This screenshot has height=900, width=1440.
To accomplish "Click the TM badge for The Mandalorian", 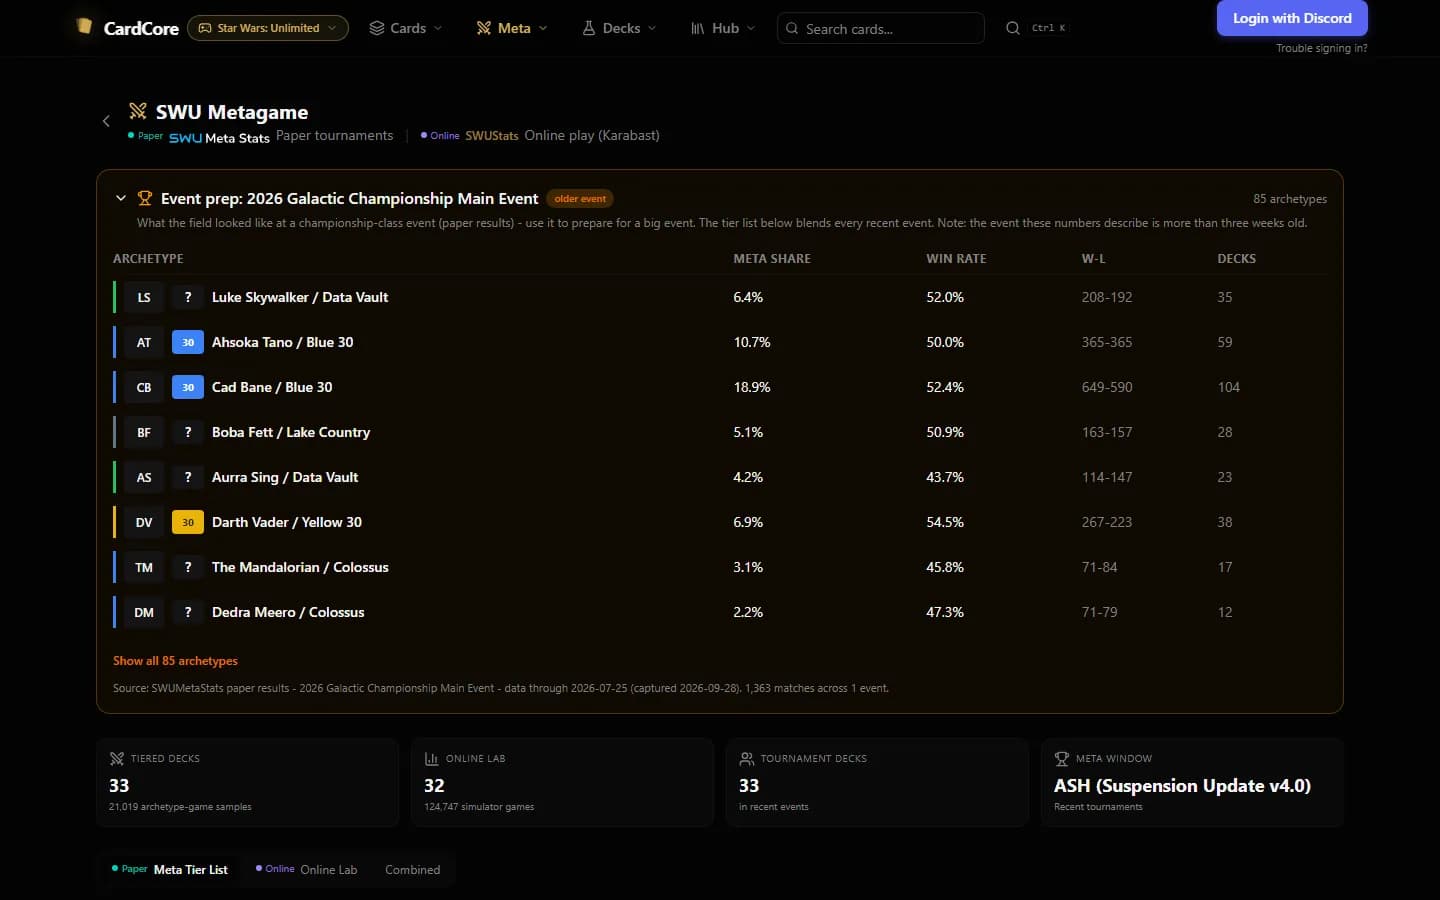I will [x=144, y=567].
